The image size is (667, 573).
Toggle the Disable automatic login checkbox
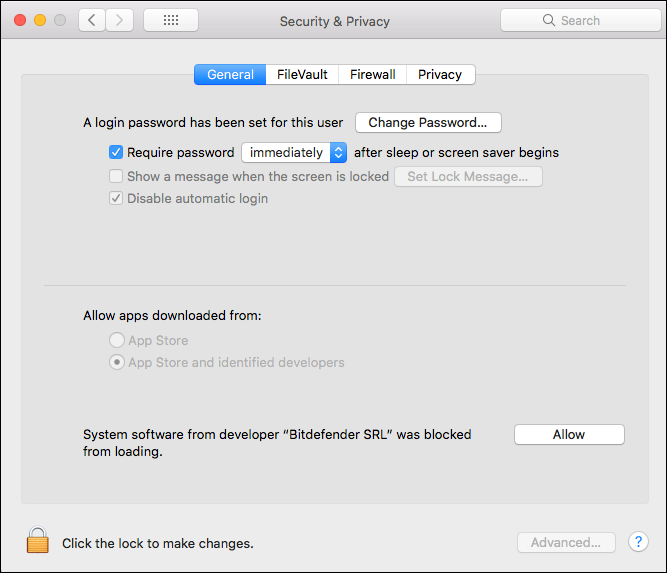pos(116,198)
